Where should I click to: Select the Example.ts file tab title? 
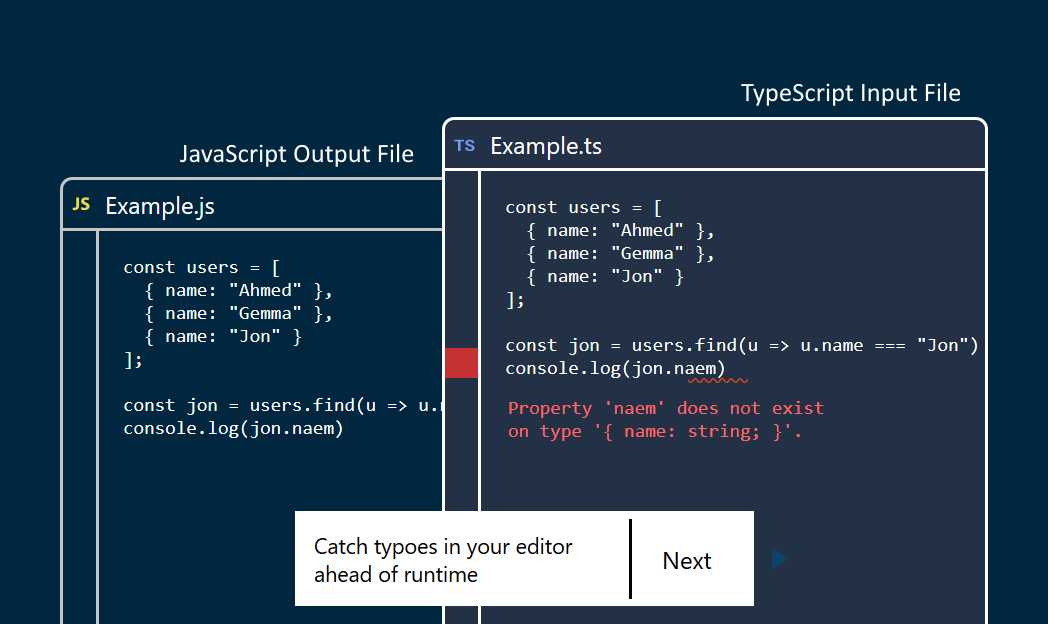[x=546, y=146]
